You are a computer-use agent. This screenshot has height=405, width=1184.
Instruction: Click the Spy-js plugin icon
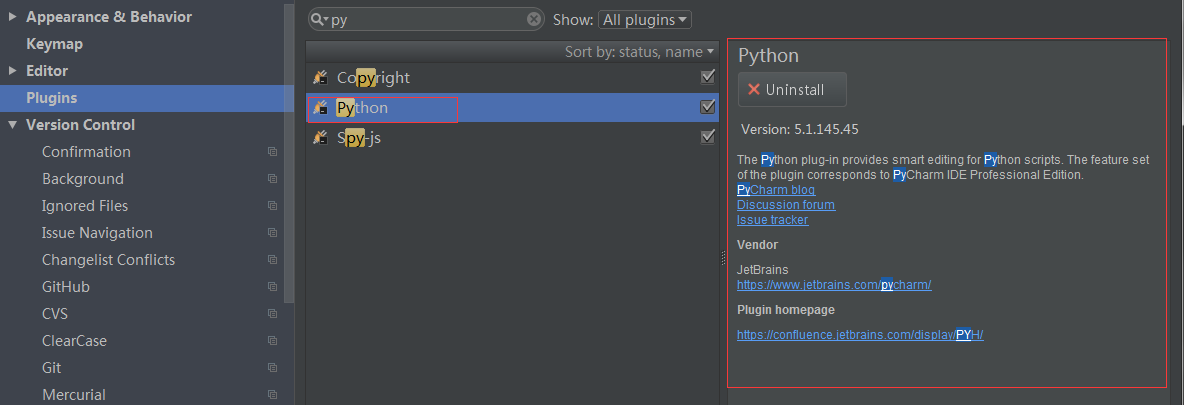[321, 138]
